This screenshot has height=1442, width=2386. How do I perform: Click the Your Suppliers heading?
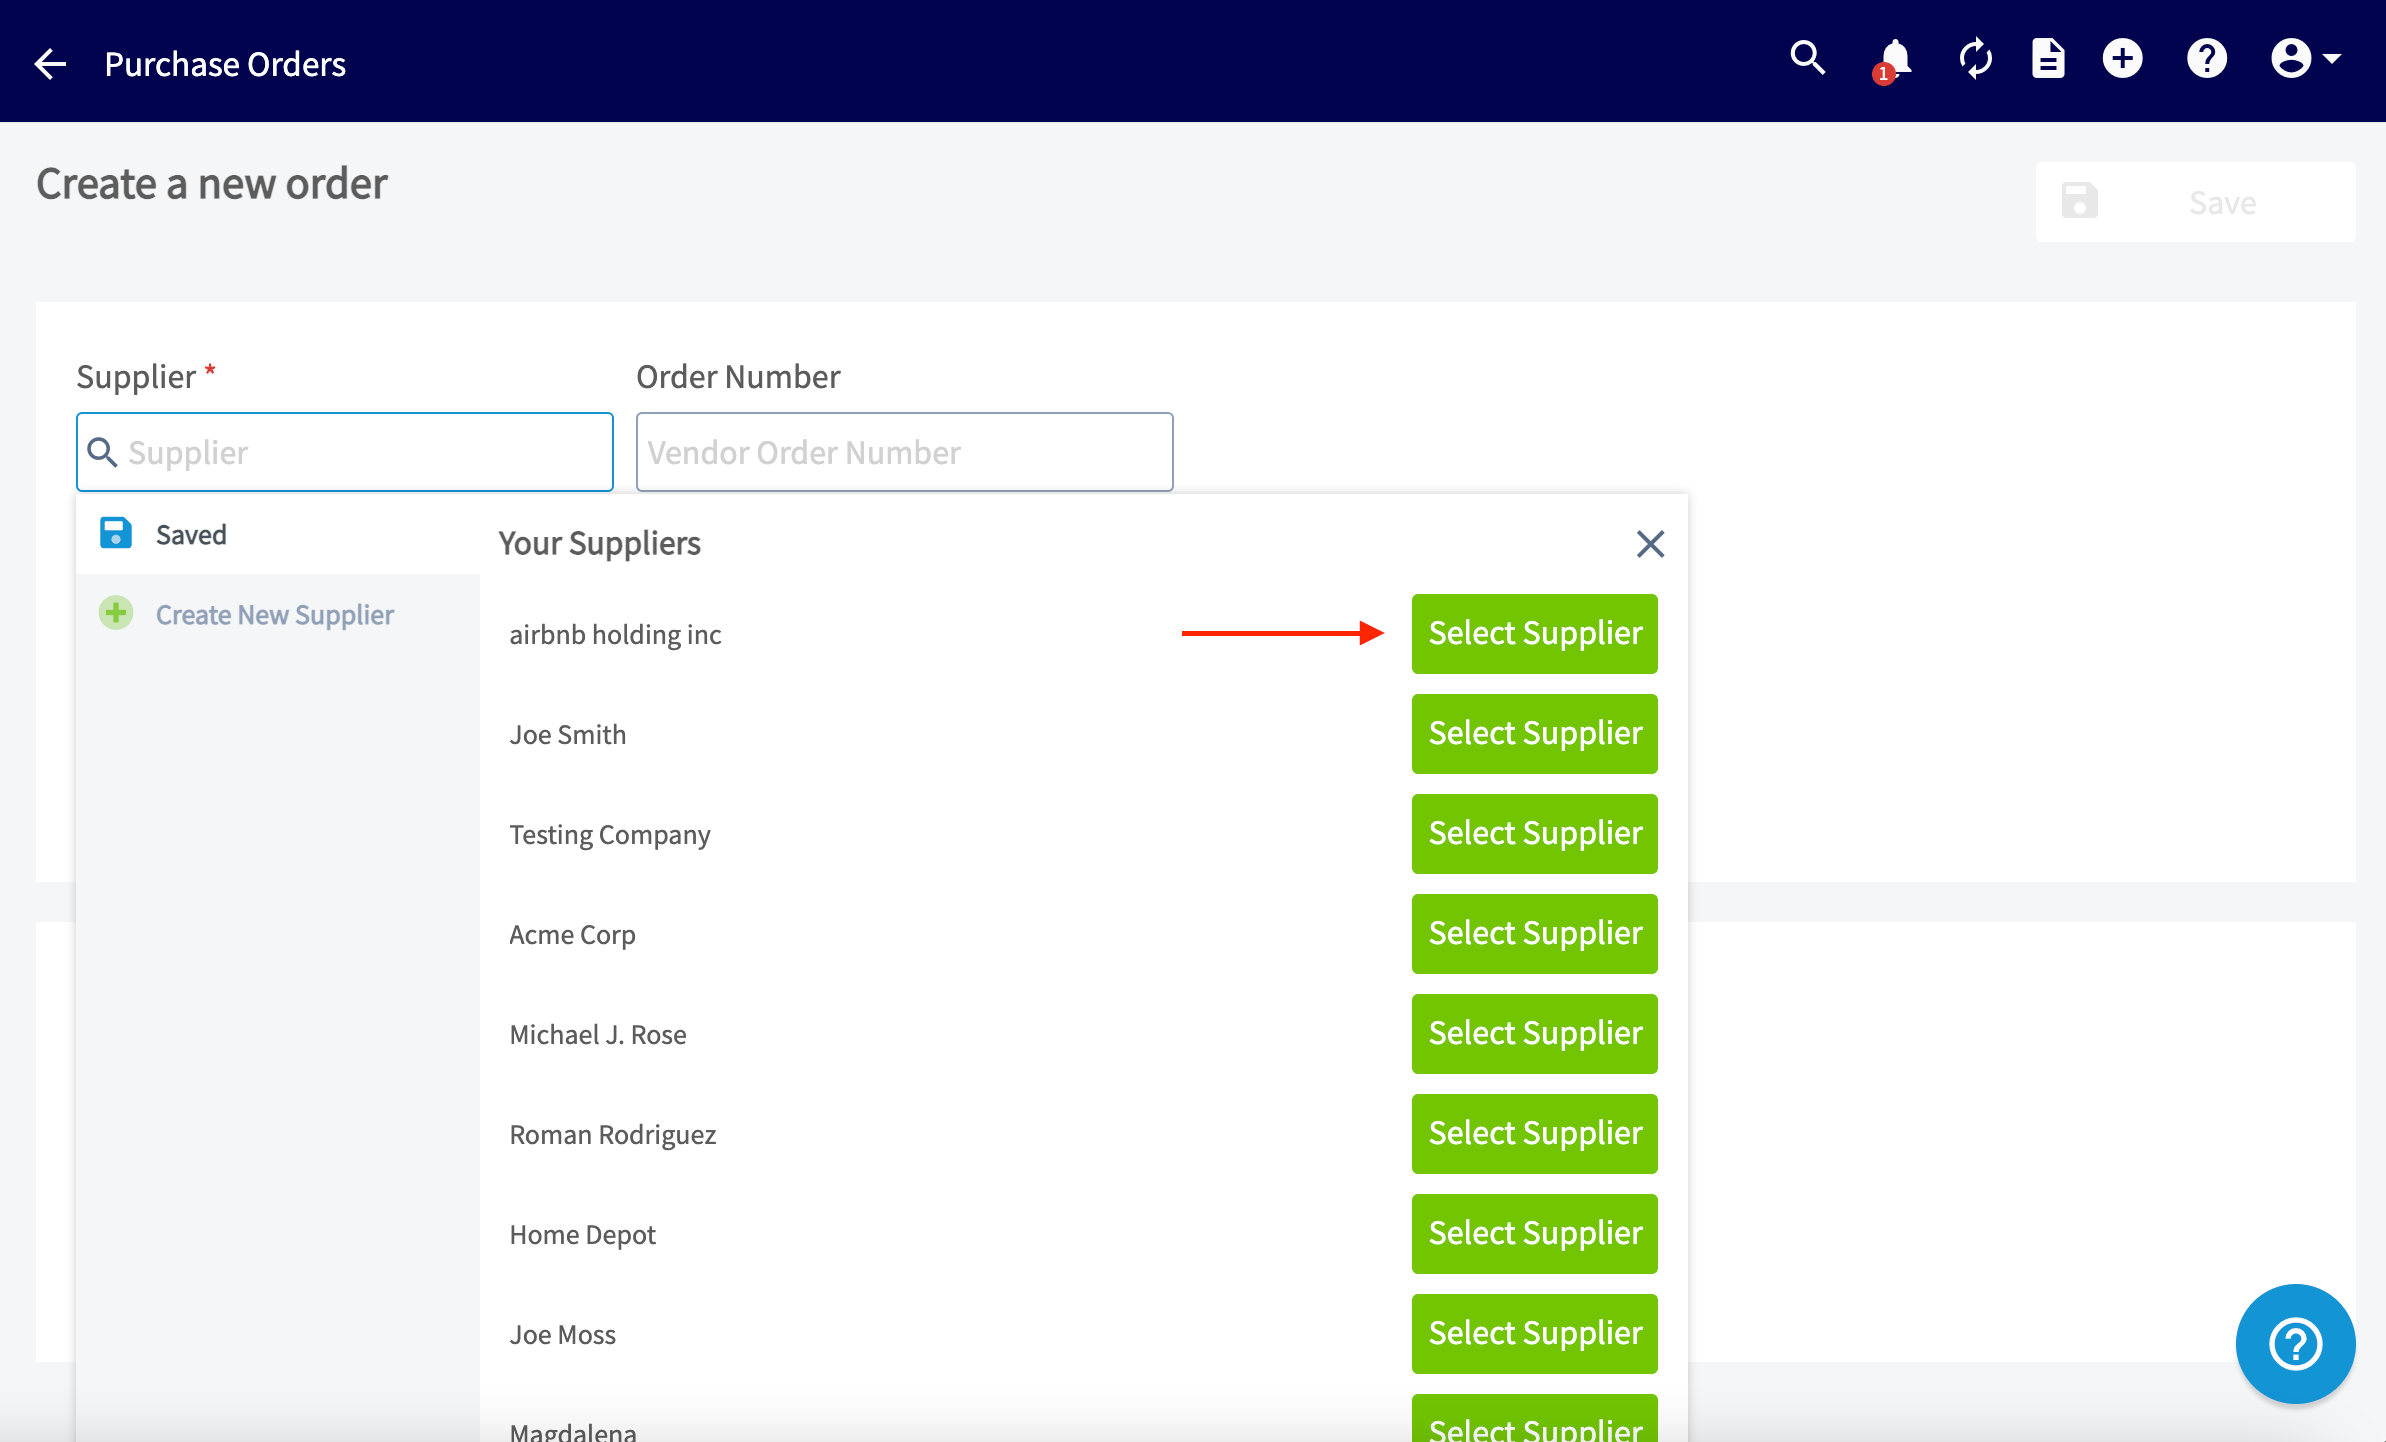[x=599, y=543]
